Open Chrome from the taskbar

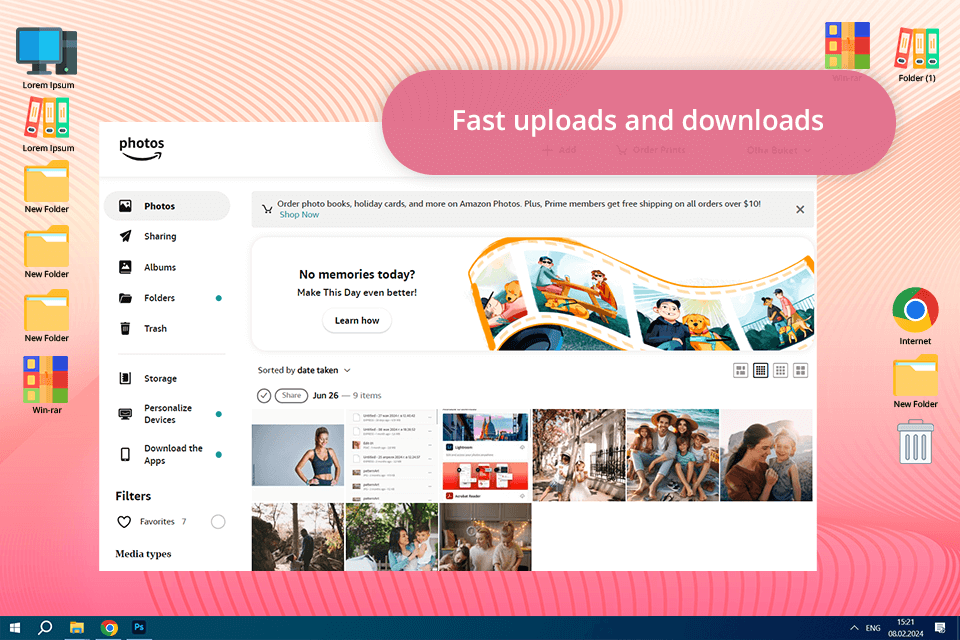[x=109, y=628]
